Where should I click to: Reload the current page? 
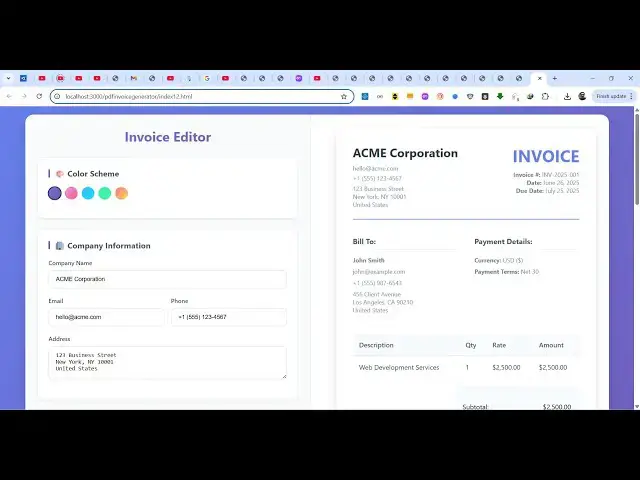pyautogui.click(x=39, y=96)
